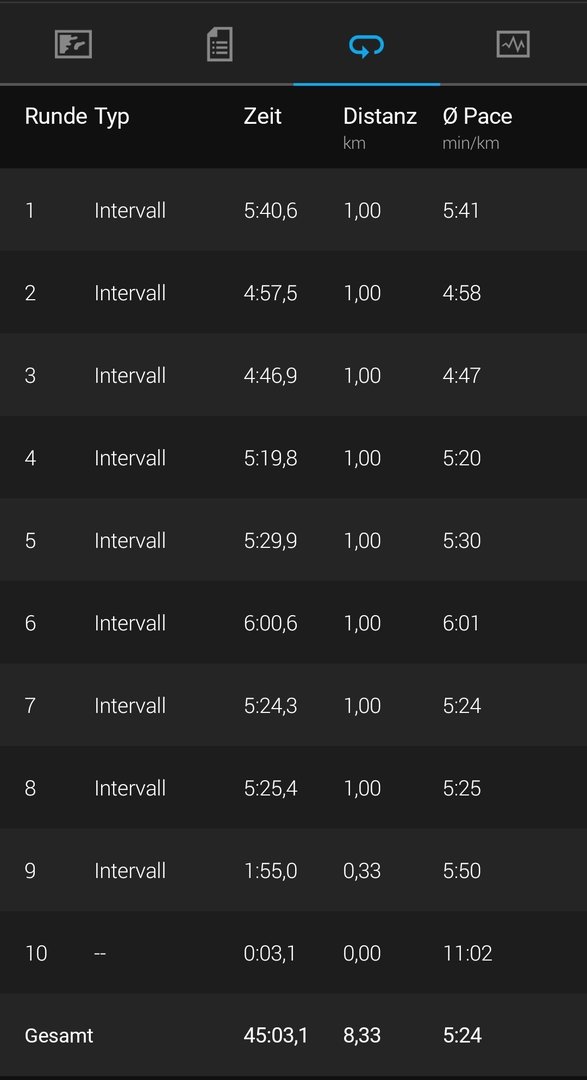
Task: Select lap 7 row with time 5:24,3
Action: pos(294,705)
